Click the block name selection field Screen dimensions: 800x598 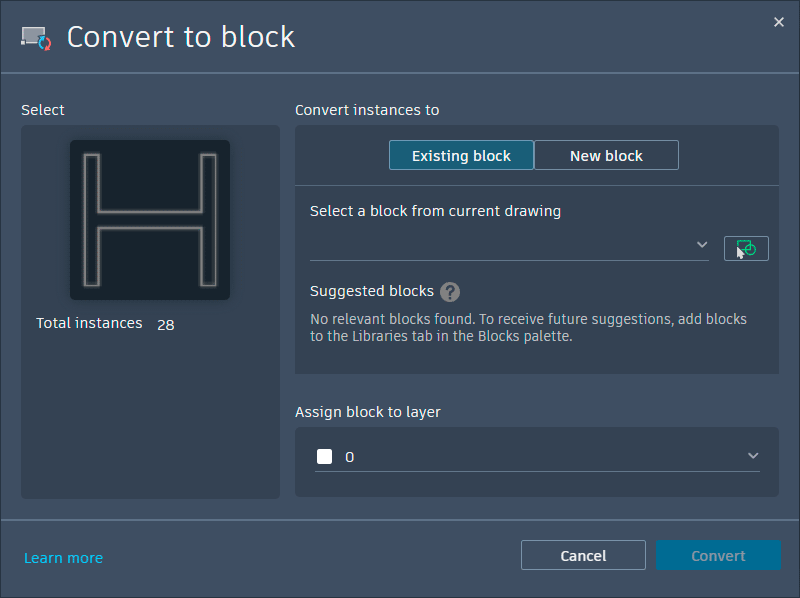[x=500, y=246]
